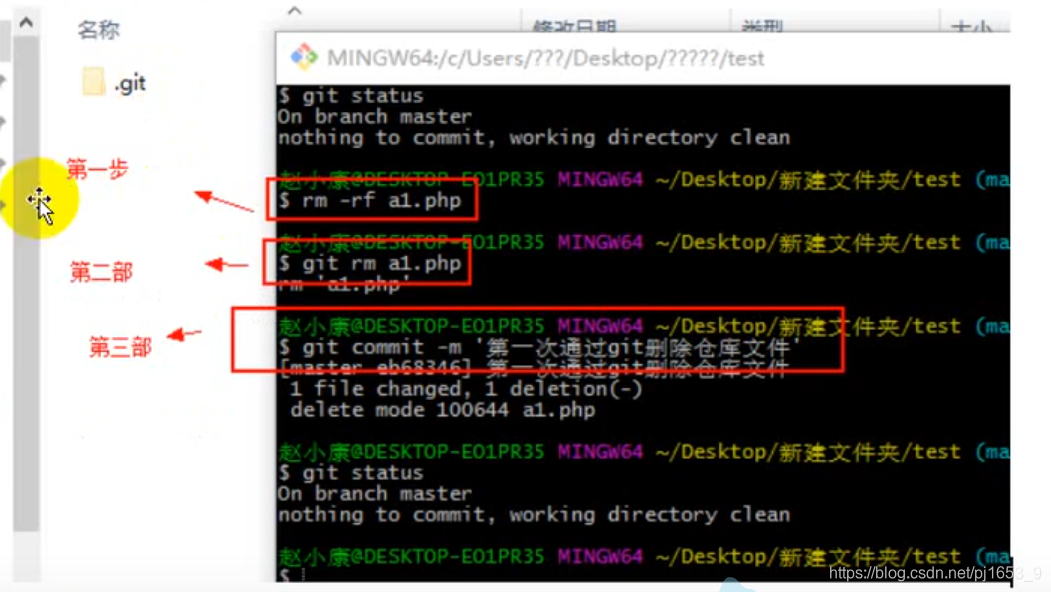Click the MINGW64 terminal window title text
Viewport: 1051px width, 592px height.
click(546, 58)
